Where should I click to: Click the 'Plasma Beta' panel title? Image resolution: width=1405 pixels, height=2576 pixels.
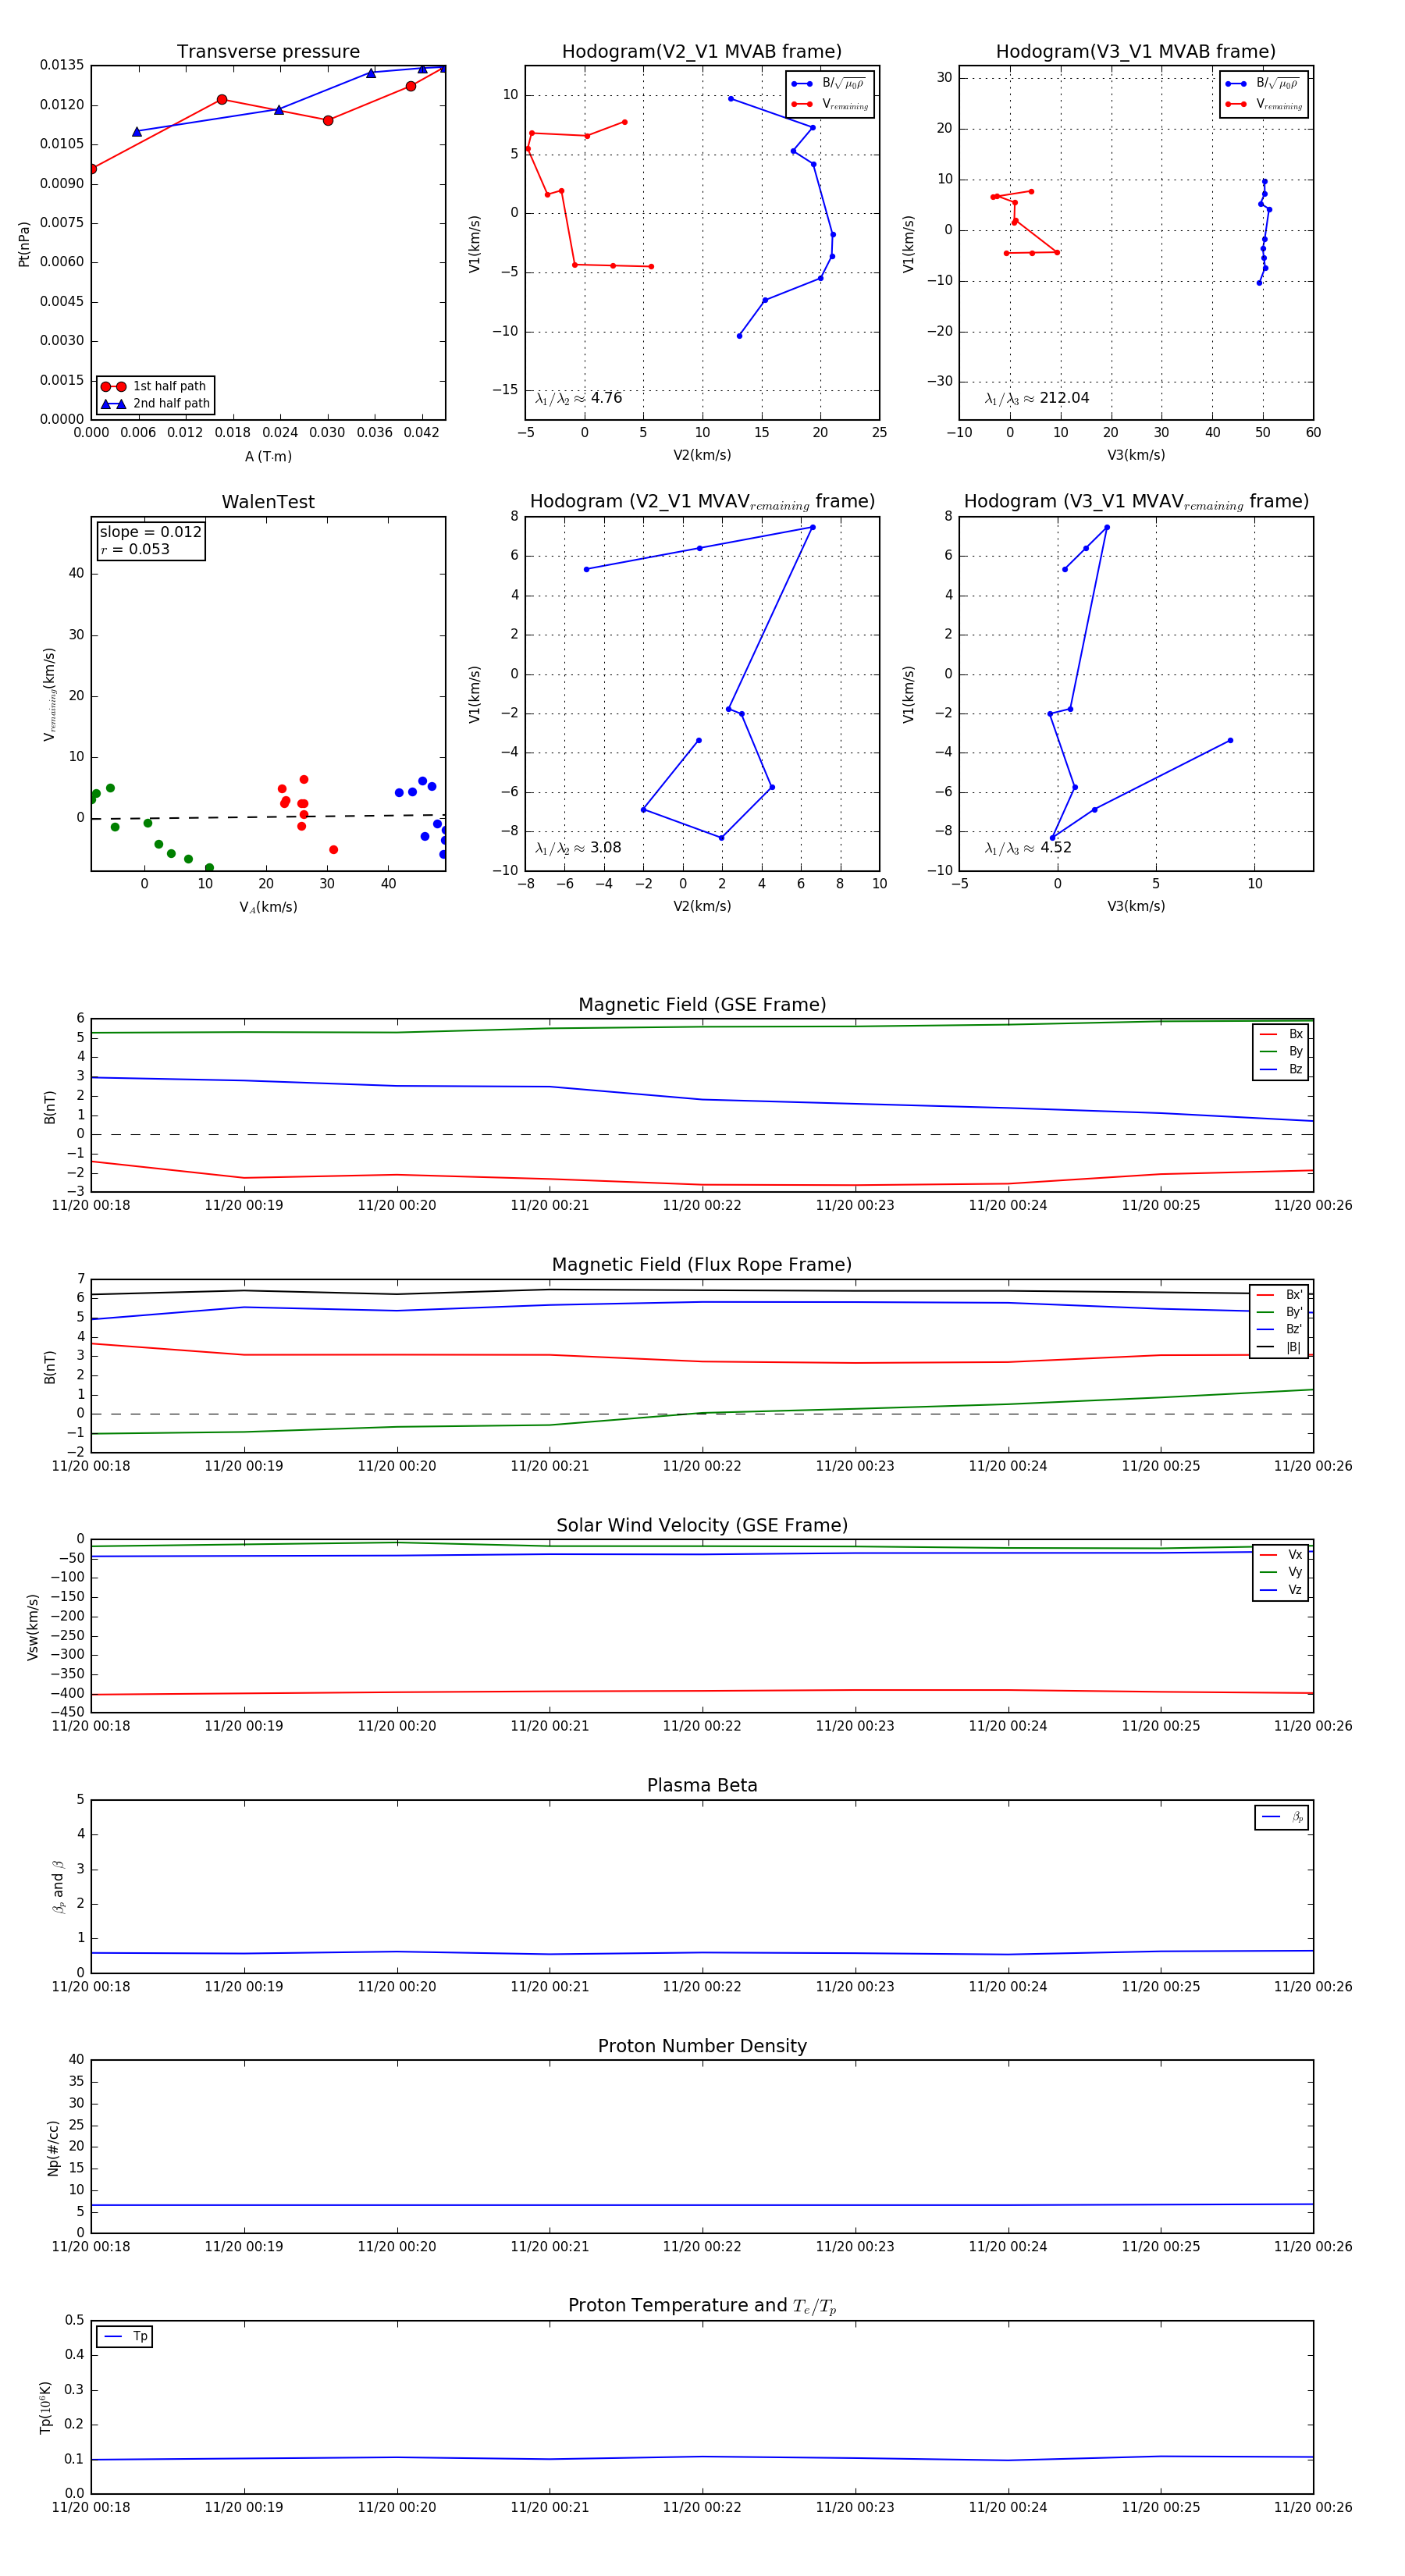(x=702, y=1785)
